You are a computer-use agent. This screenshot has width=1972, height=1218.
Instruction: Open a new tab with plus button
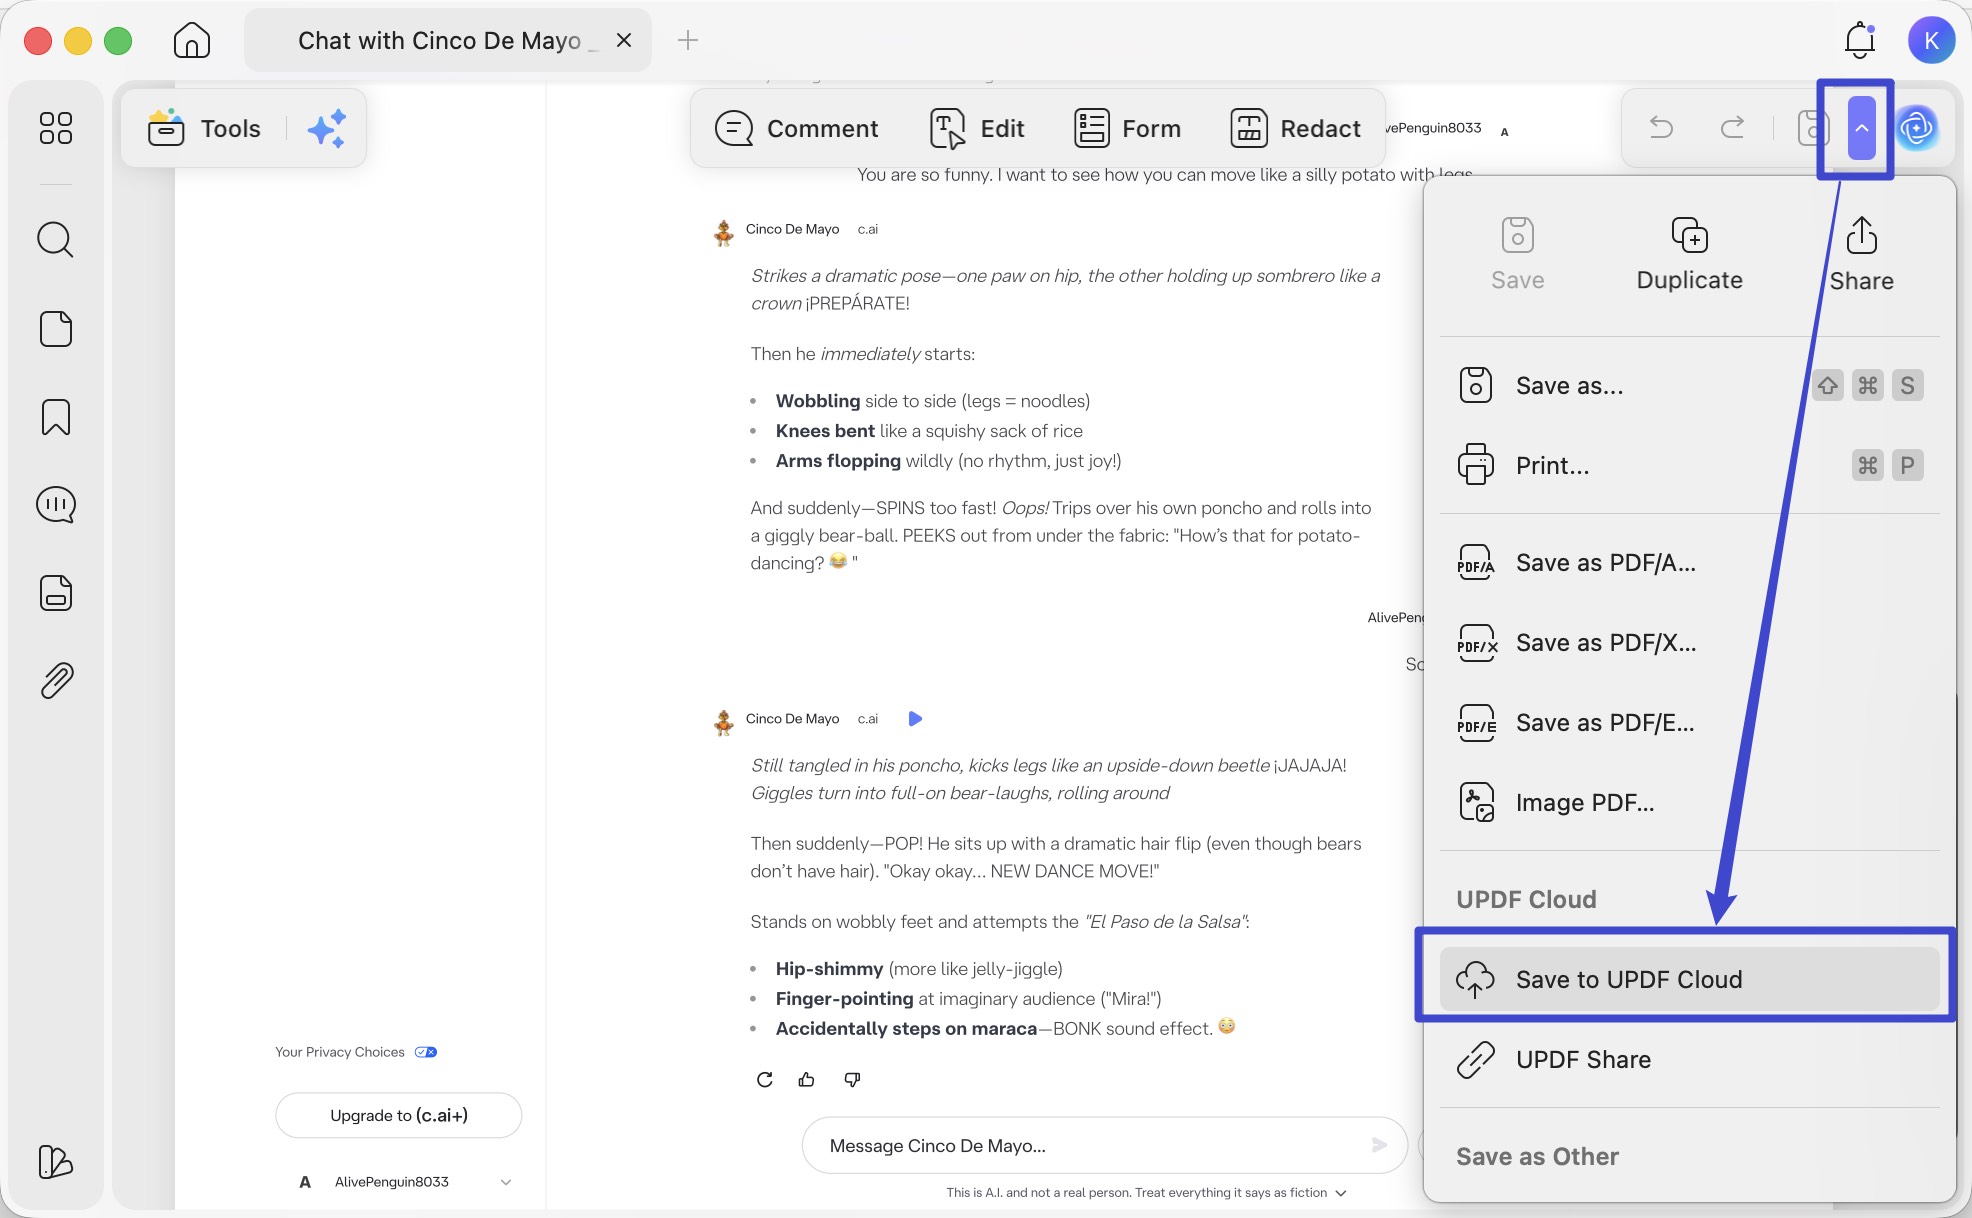[687, 40]
